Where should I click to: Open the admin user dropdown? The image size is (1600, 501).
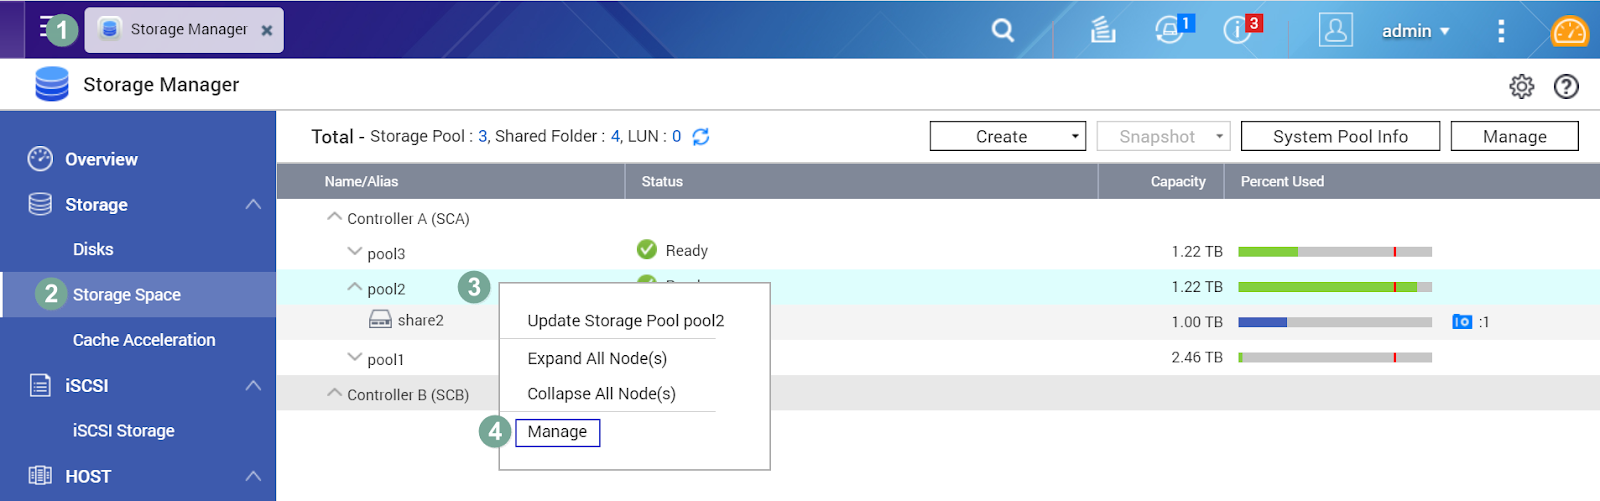pyautogui.click(x=1415, y=31)
